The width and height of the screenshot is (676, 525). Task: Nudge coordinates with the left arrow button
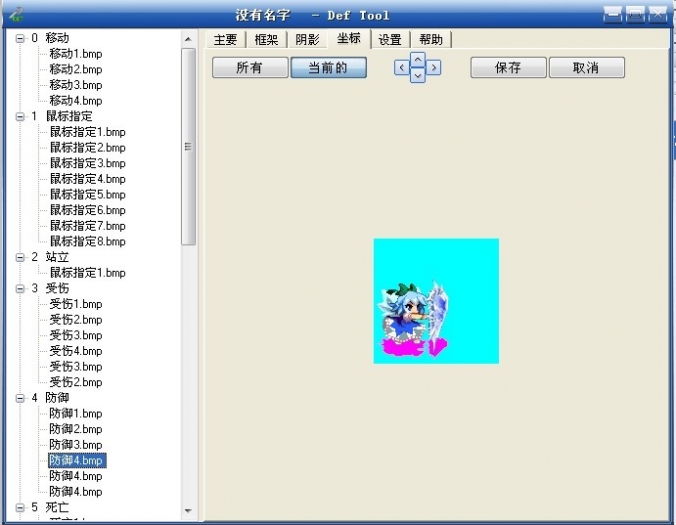401,68
